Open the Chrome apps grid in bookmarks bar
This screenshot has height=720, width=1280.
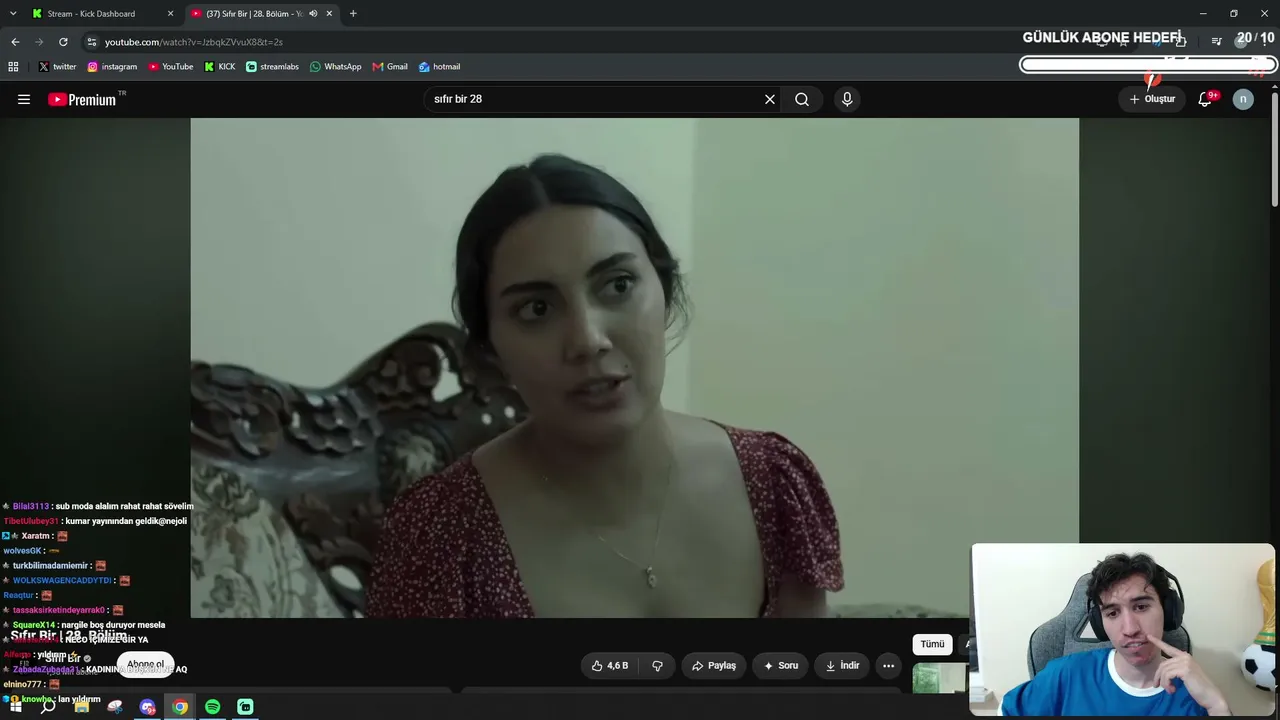[13, 67]
